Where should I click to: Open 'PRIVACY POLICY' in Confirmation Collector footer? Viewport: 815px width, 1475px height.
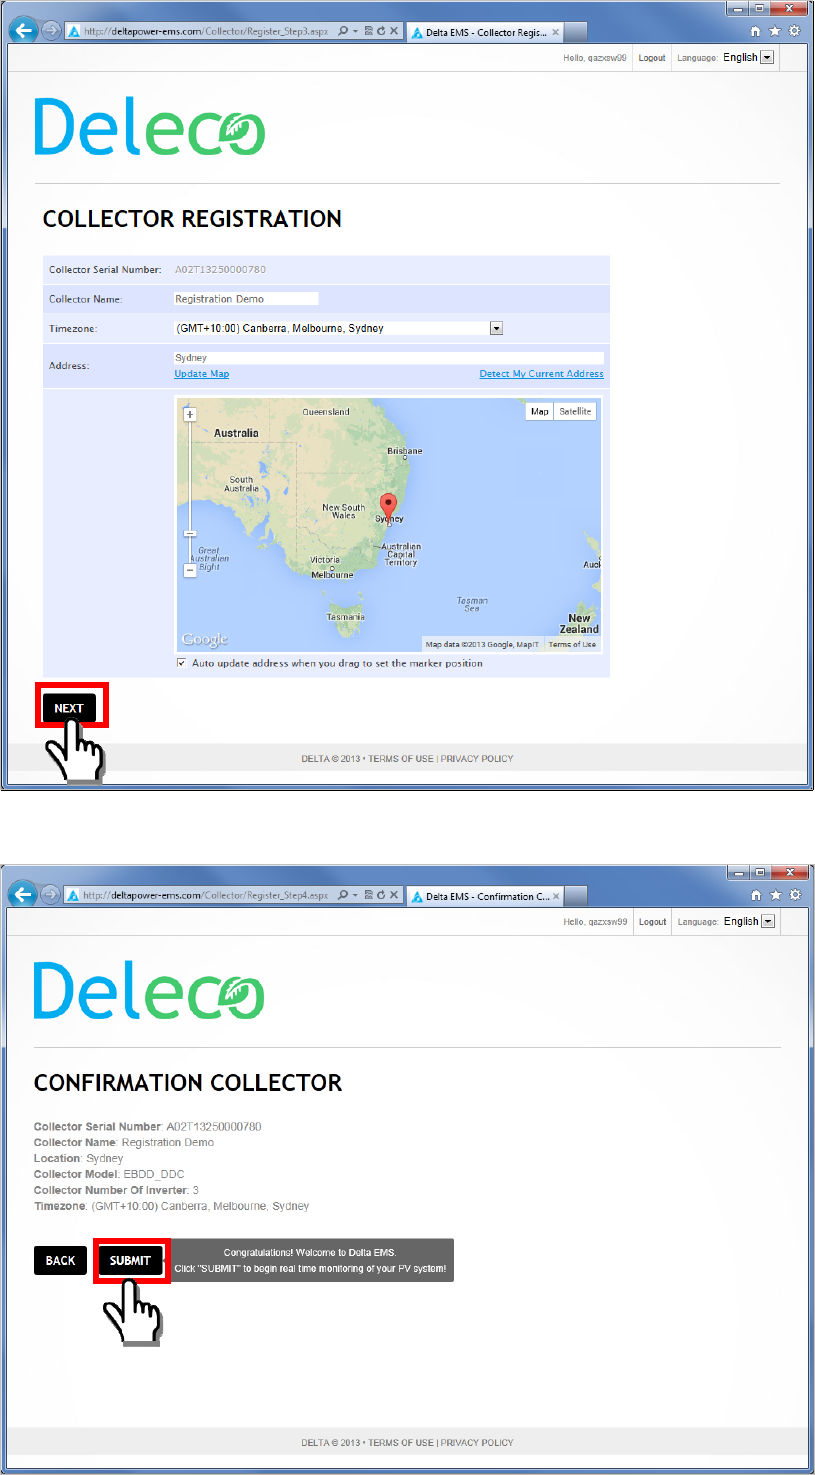pyautogui.click(x=477, y=1443)
